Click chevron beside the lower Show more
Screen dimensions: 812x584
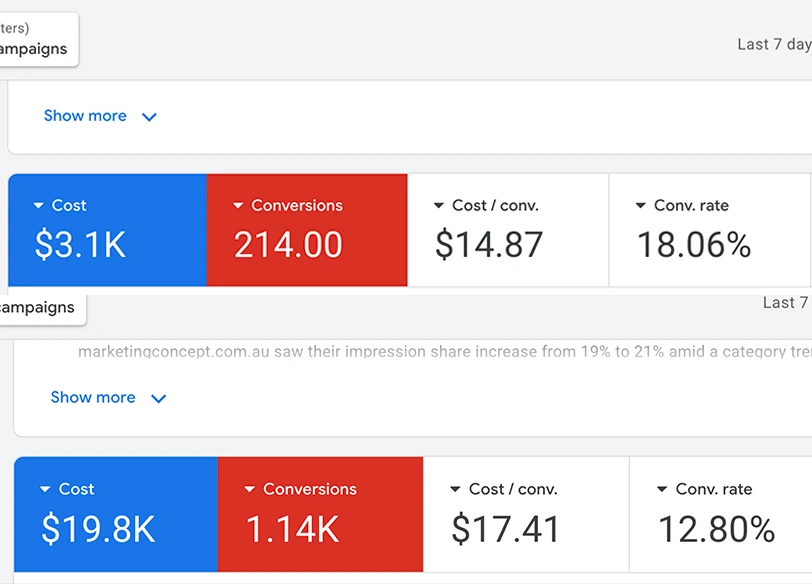coord(158,399)
